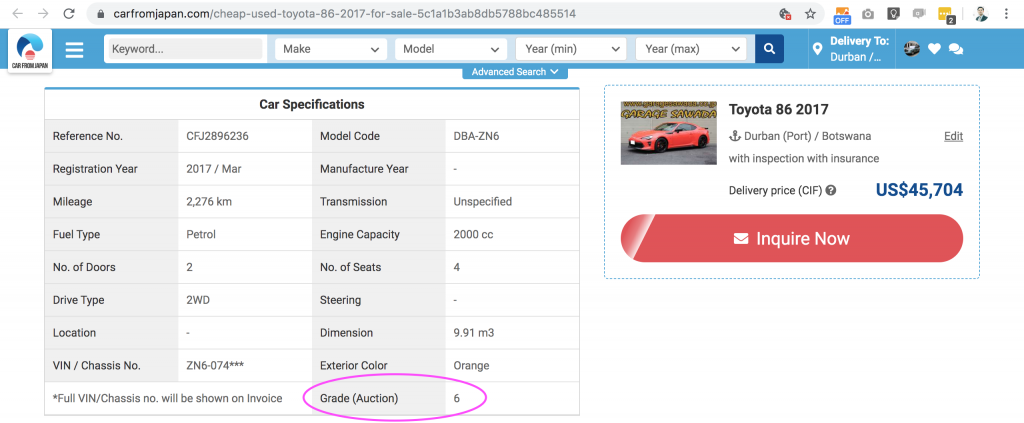Click engine capacity value 2000 cc
The image size is (1024, 423).
(x=473, y=234)
